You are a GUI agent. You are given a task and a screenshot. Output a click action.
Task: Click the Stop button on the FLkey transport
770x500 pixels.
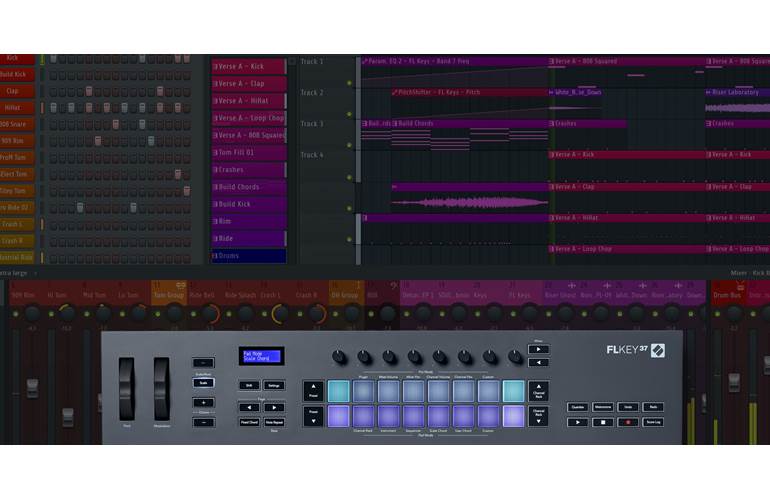click(603, 422)
